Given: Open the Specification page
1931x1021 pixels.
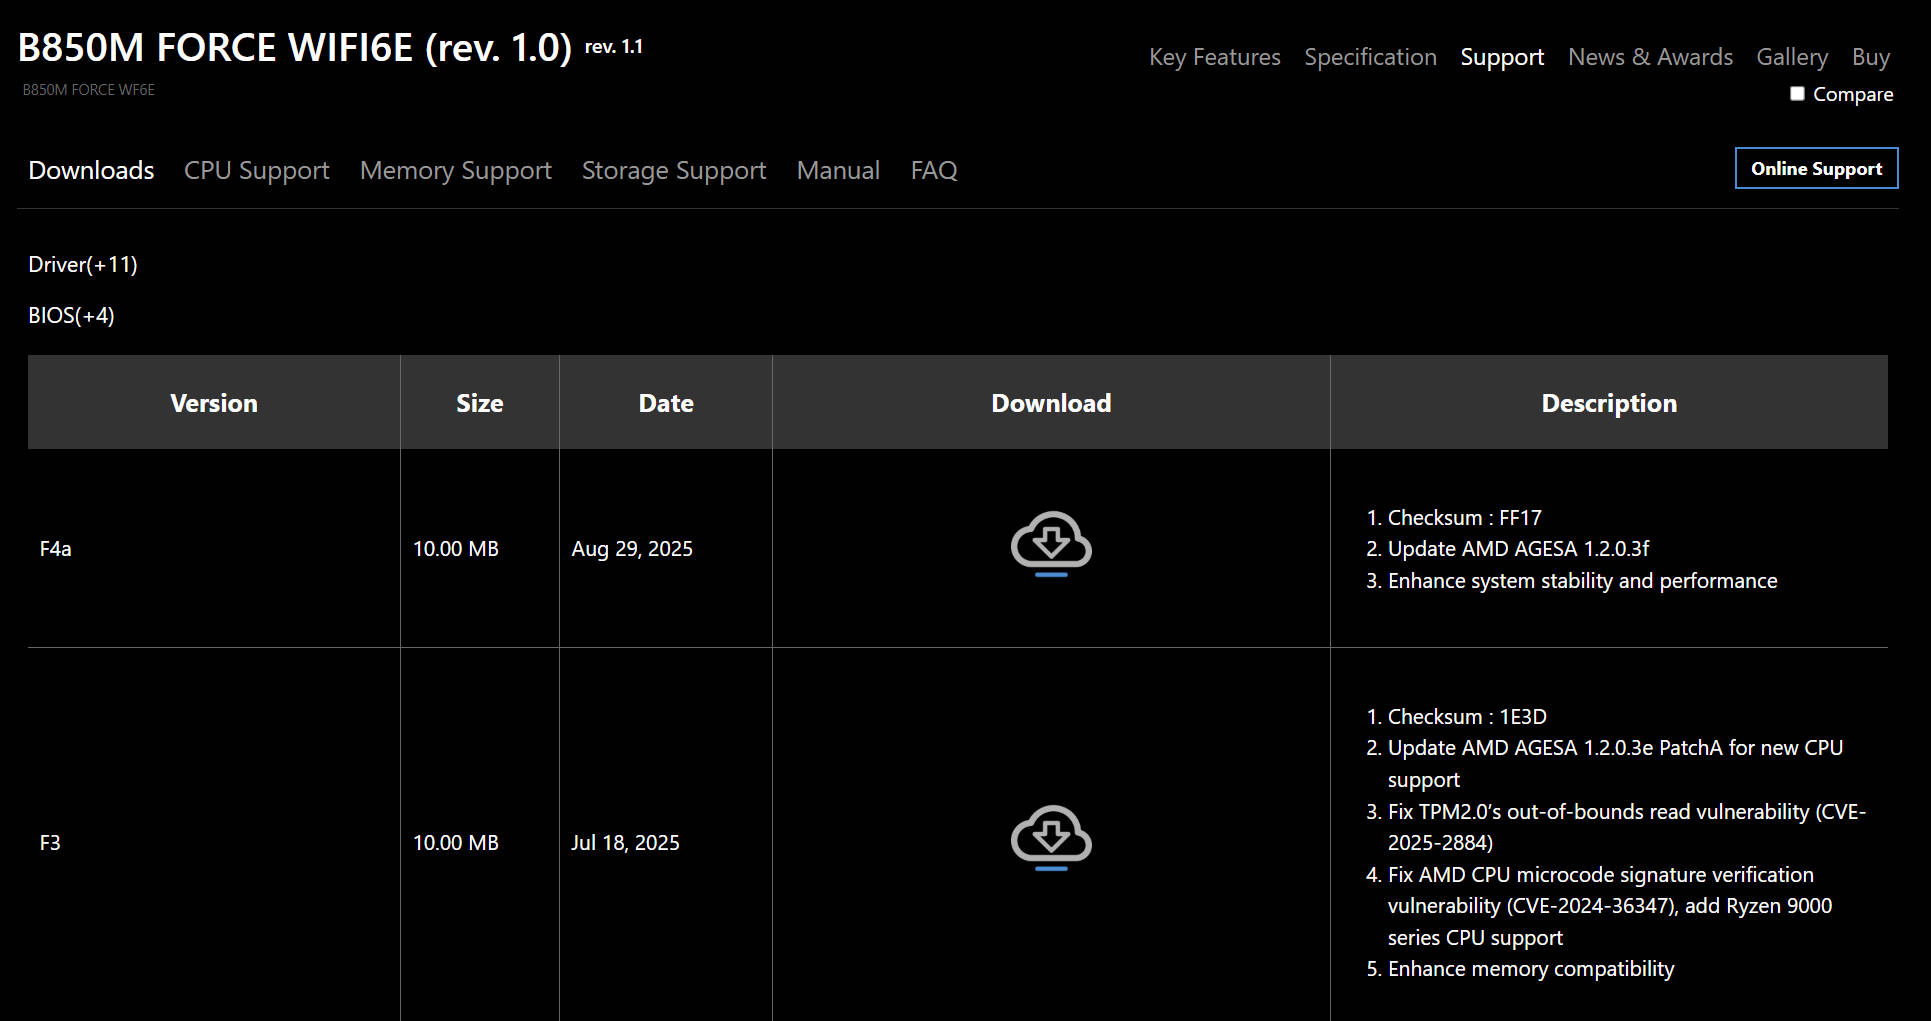Looking at the screenshot, I should pyautogui.click(x=1370, y=57).
